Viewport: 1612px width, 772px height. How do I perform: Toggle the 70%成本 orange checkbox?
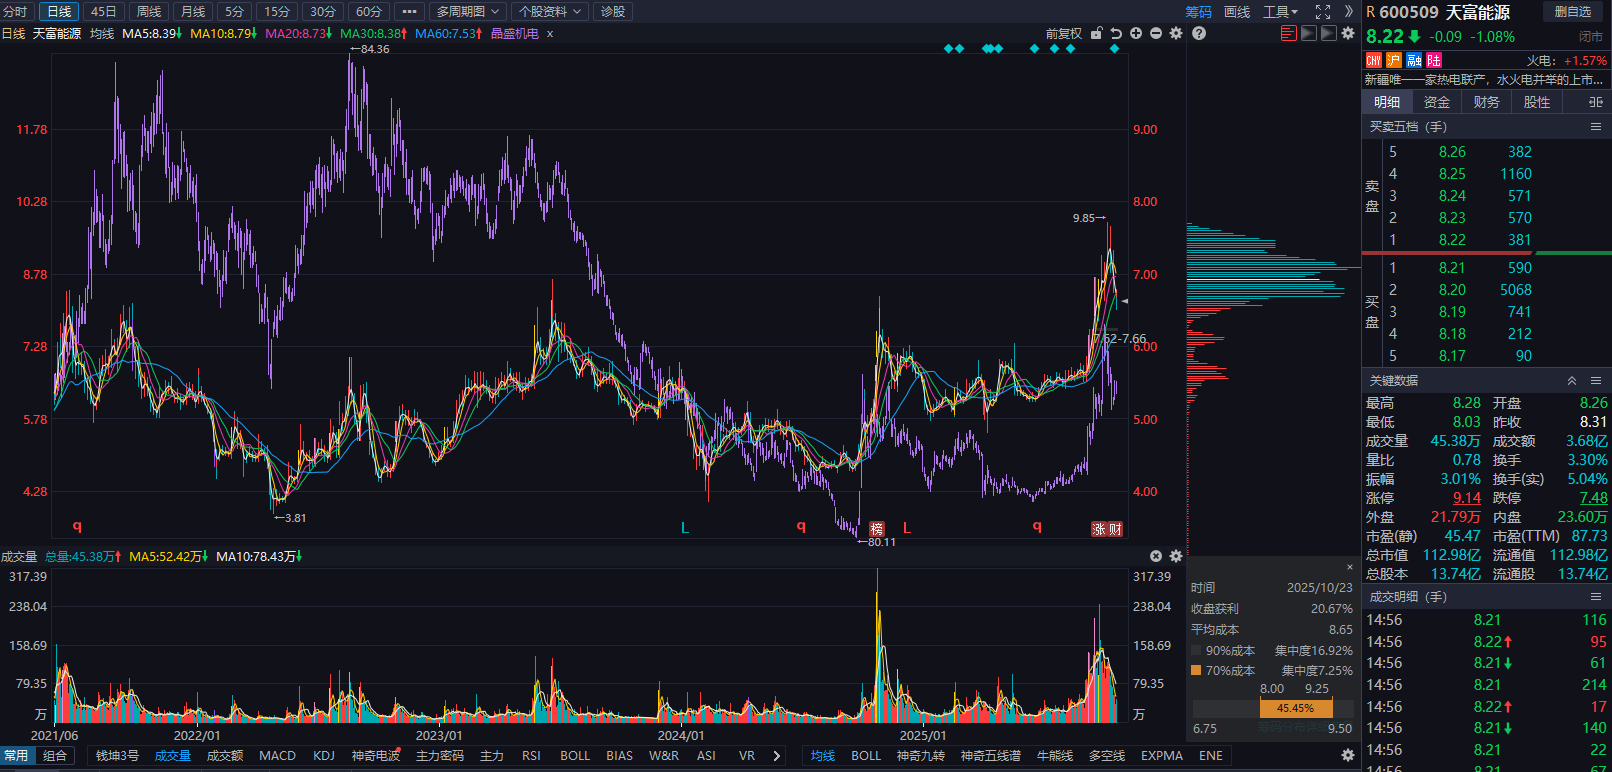pos(1196,670)
